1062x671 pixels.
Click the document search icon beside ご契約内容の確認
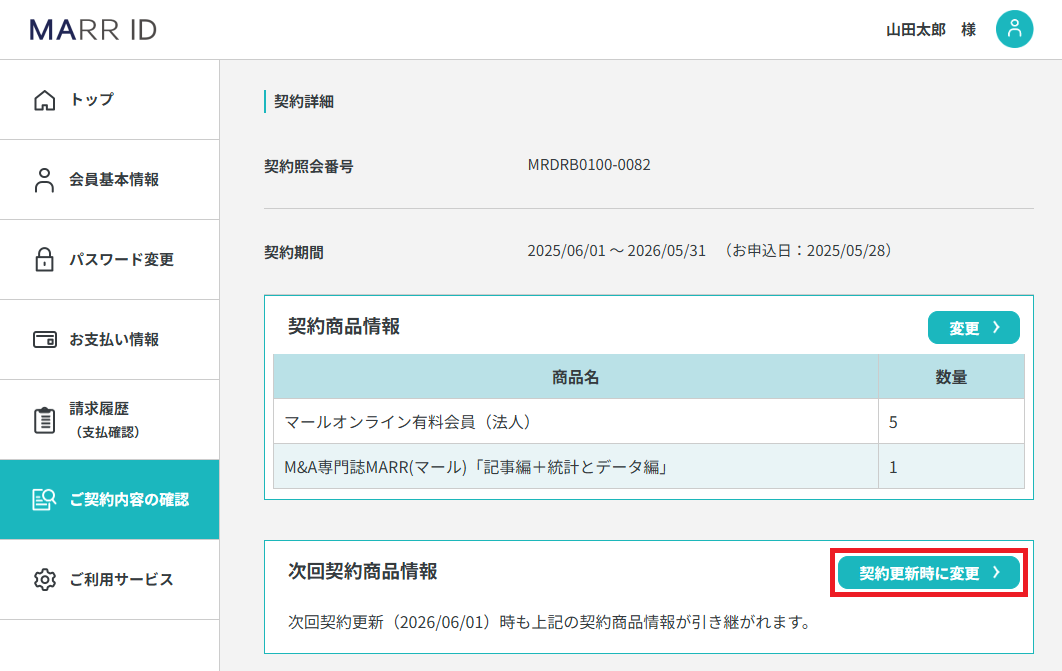click(45, 500)
